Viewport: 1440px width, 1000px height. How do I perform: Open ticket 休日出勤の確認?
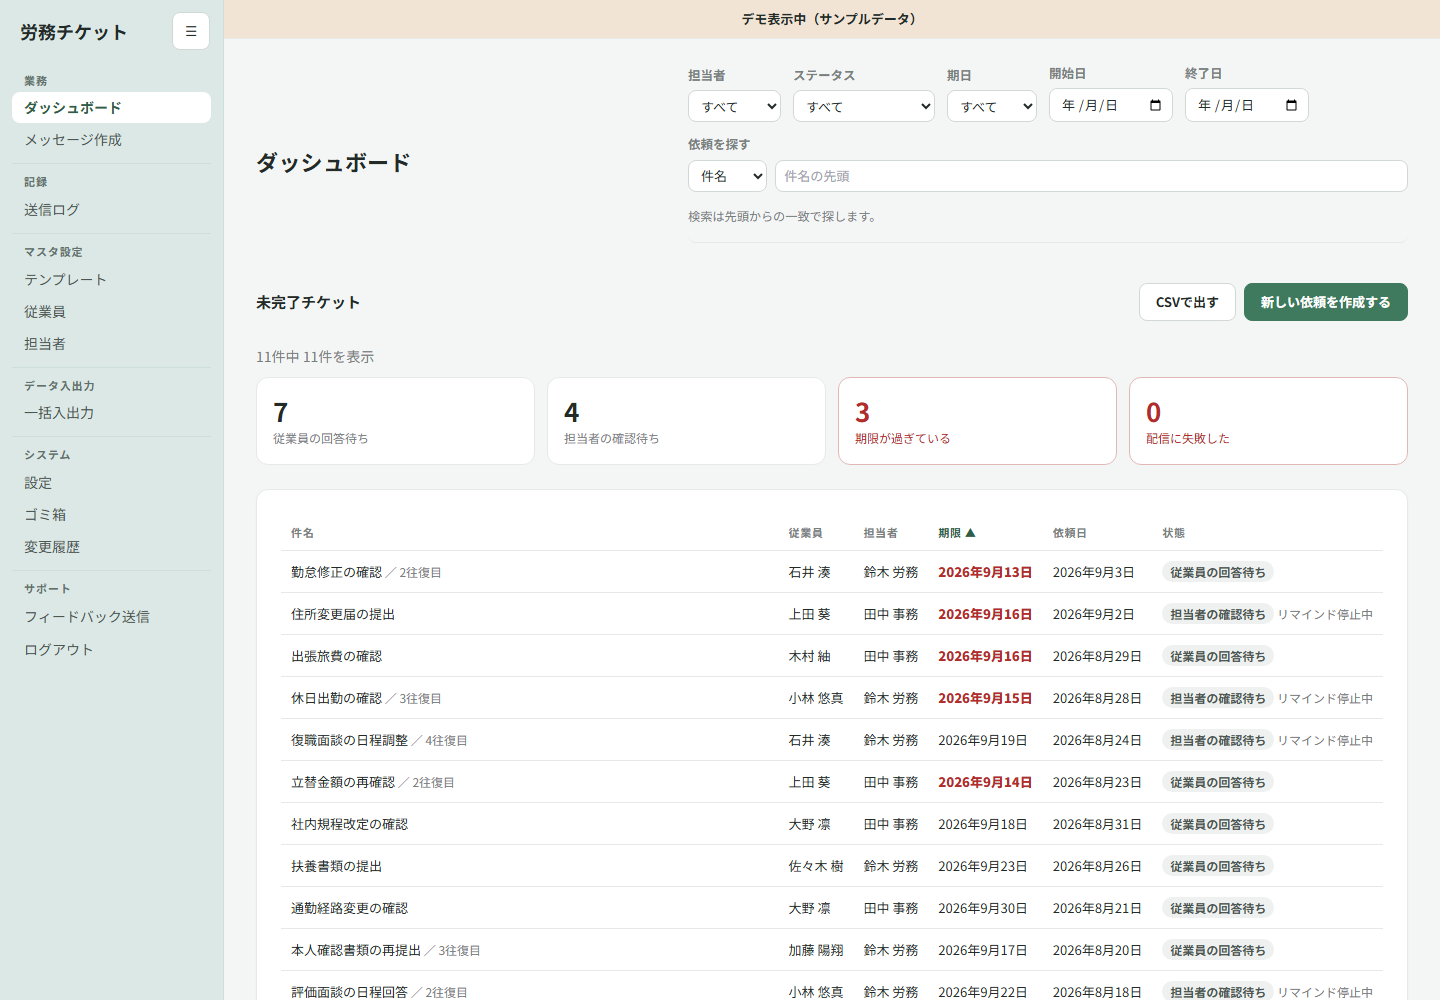(336, 698)
